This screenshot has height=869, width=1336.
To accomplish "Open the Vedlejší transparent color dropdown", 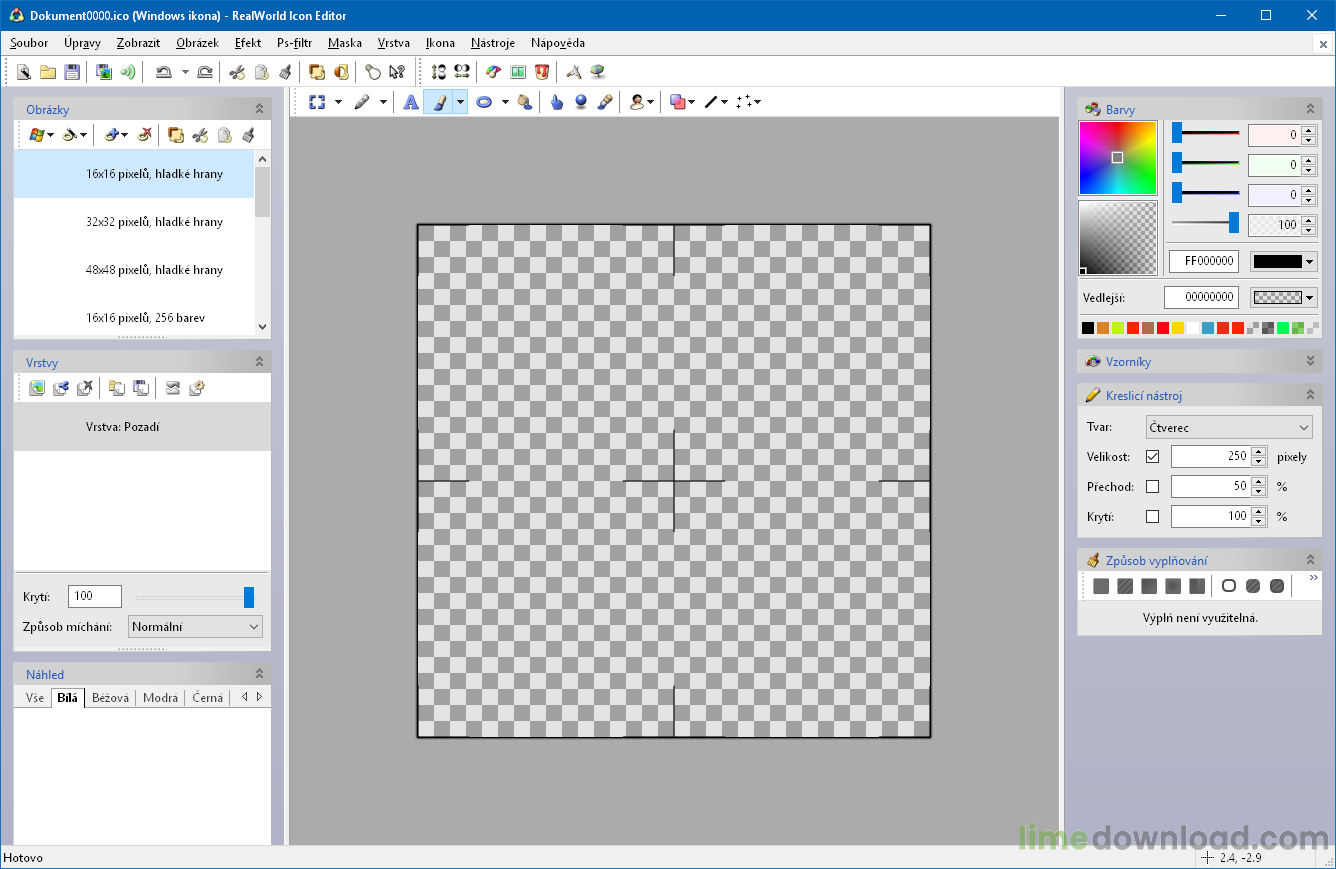I will pos(1284,297).
